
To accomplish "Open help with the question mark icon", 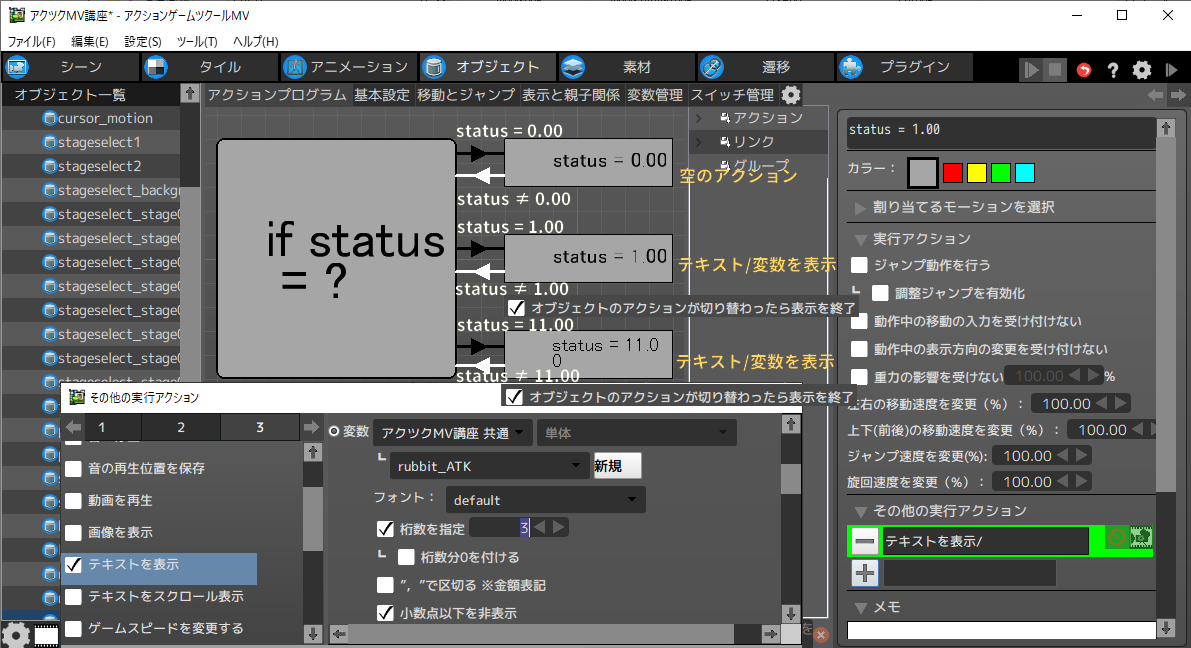I will [x=1112, y=70].
